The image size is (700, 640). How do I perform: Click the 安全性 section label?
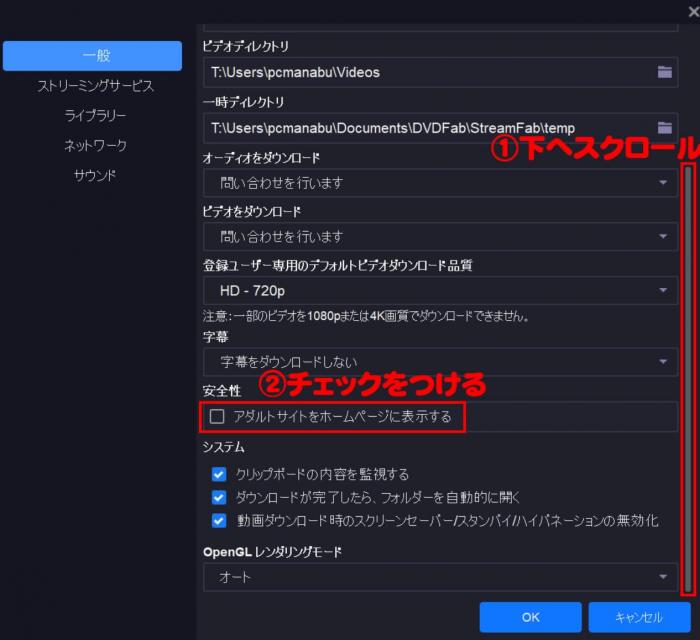(222, 391)
